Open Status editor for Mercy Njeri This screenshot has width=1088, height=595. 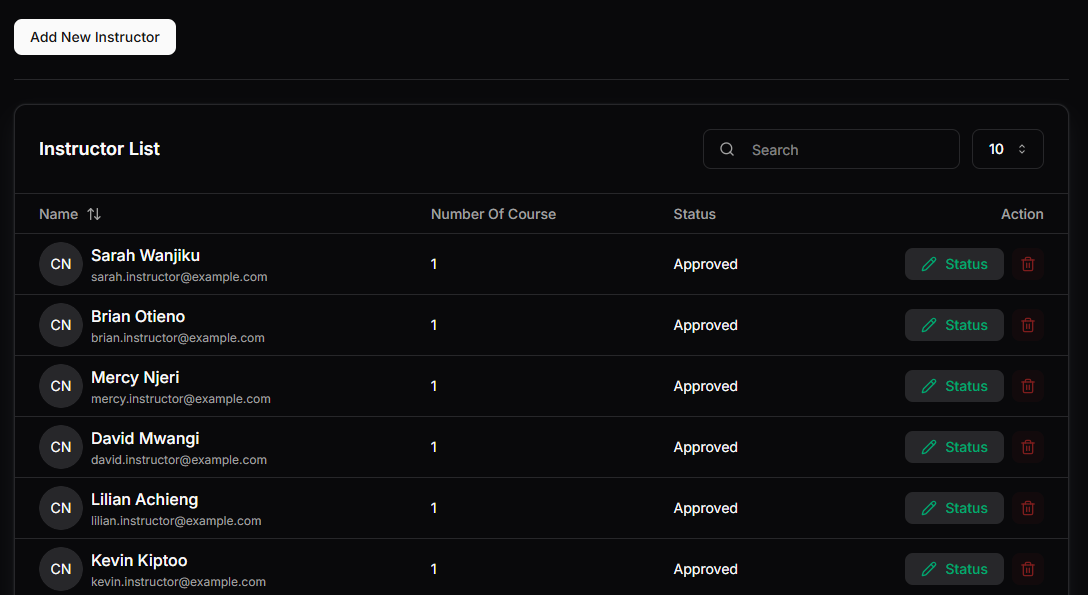pos(954,386)
